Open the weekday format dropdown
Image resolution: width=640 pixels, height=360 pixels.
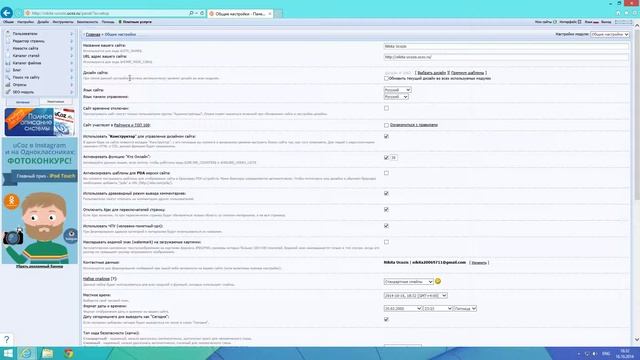pyautogui.click(x=465, y=309)
